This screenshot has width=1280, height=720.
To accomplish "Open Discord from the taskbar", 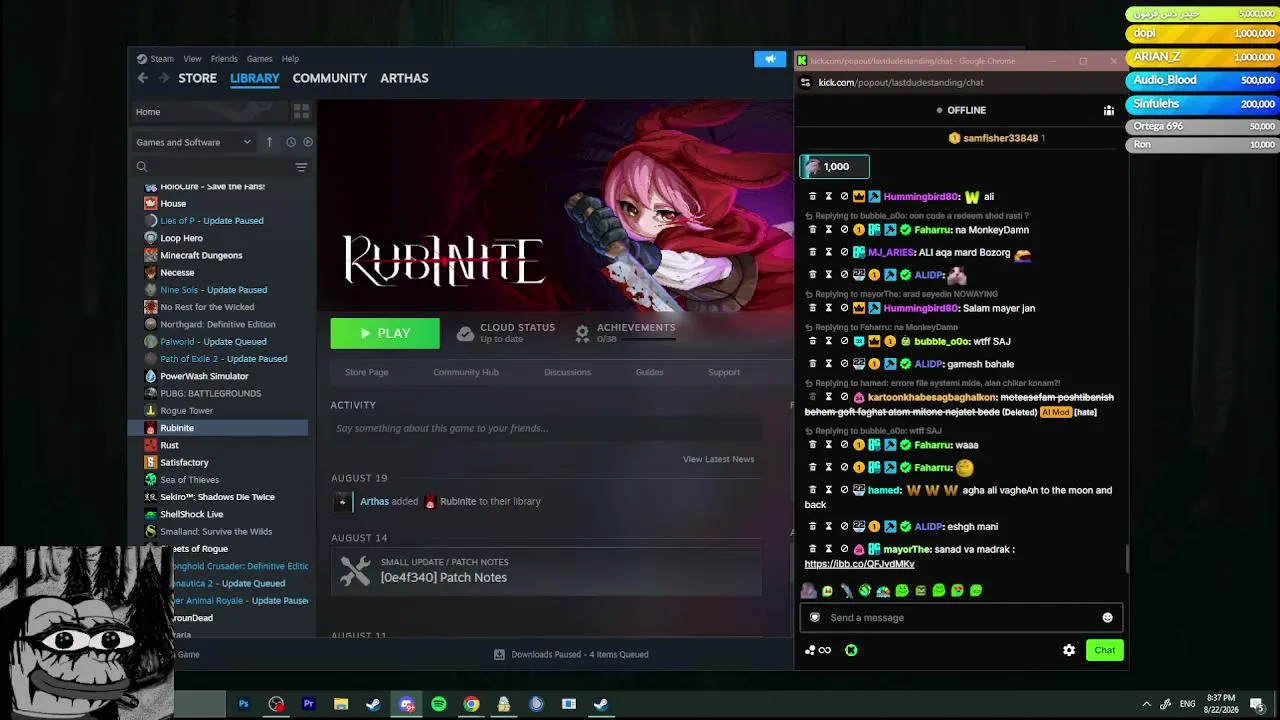I will 406,704.
